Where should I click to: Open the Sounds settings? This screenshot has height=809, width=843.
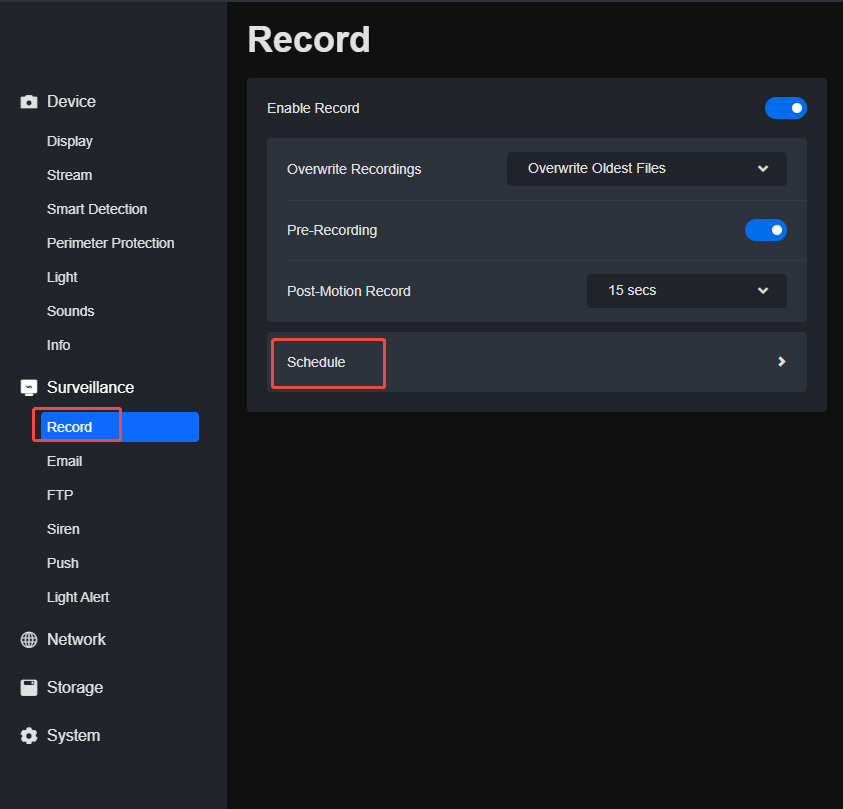pos(70,311)
